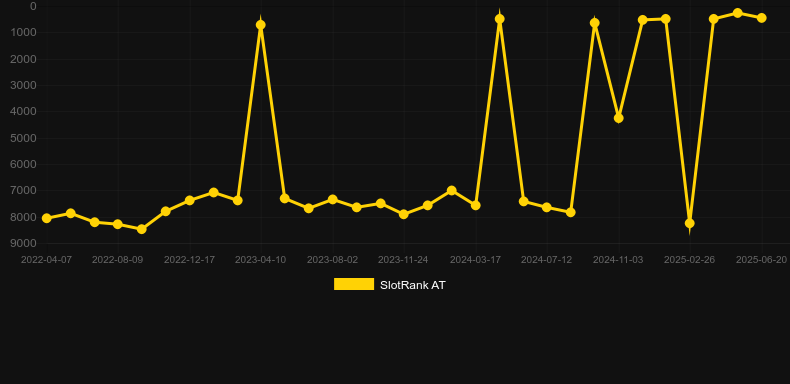Image resolution: width=790 pixels, height=384 pixels.
Task: Select the data point above 2023-11-24
Action: tap(404, 214)
